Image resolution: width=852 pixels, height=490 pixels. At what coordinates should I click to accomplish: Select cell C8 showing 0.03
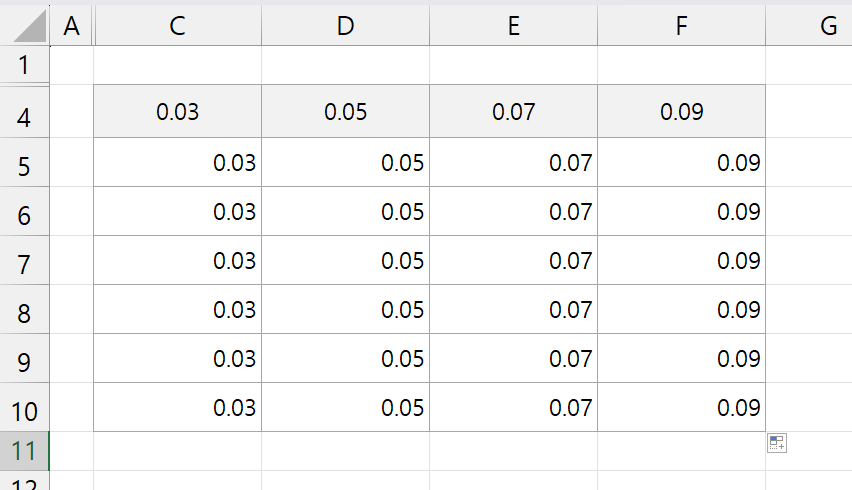pos(178,309)
